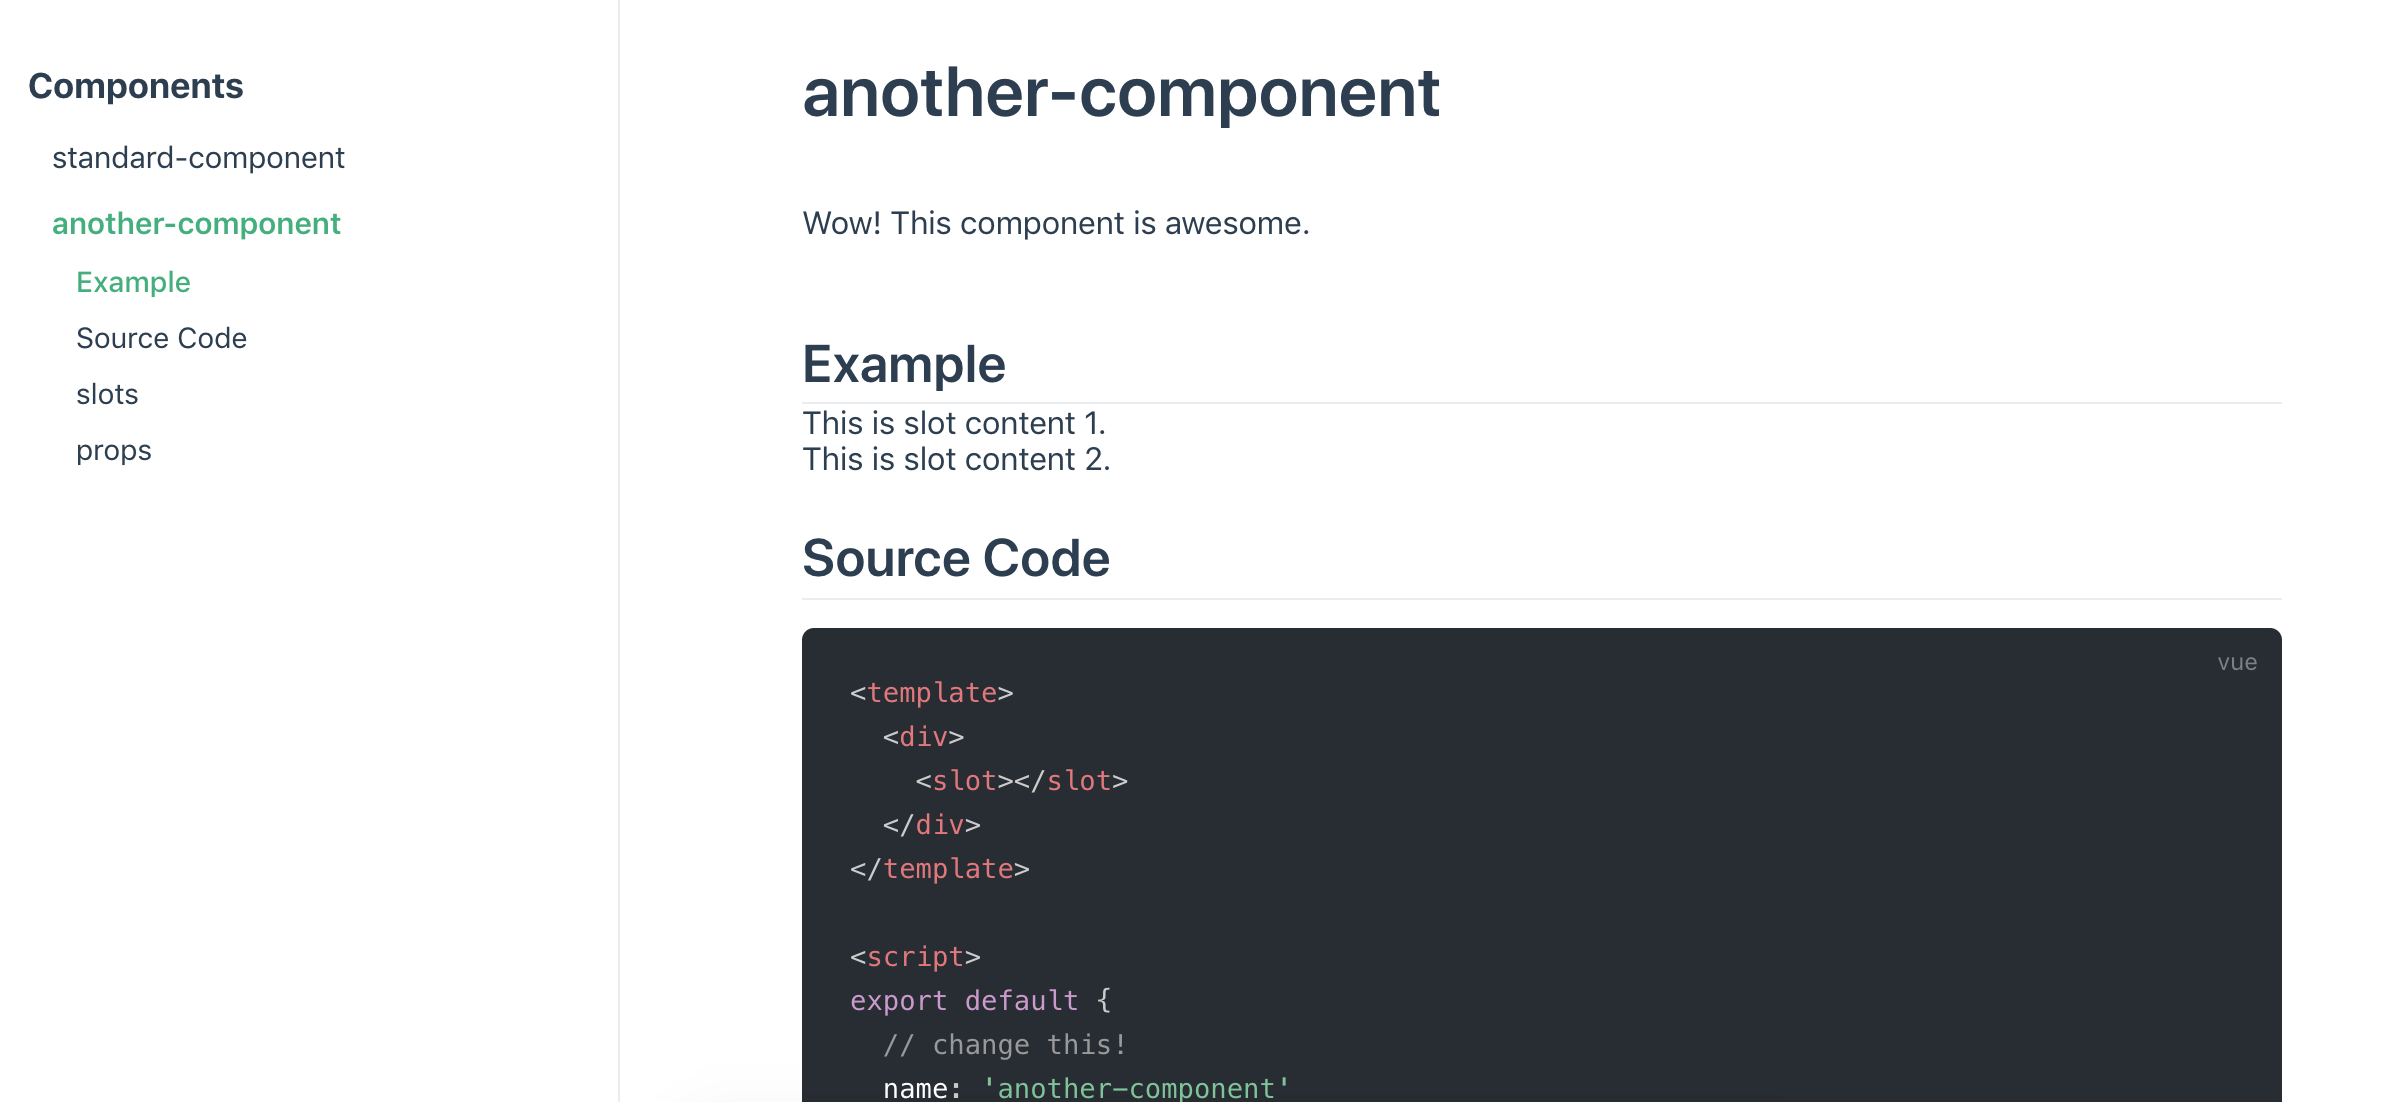Image resolution: width=2386 pixels, height=1102 pixels.
Task: Navigate to Source Code from sidebar
Action: pyautogui.click(x=161, y=337)
